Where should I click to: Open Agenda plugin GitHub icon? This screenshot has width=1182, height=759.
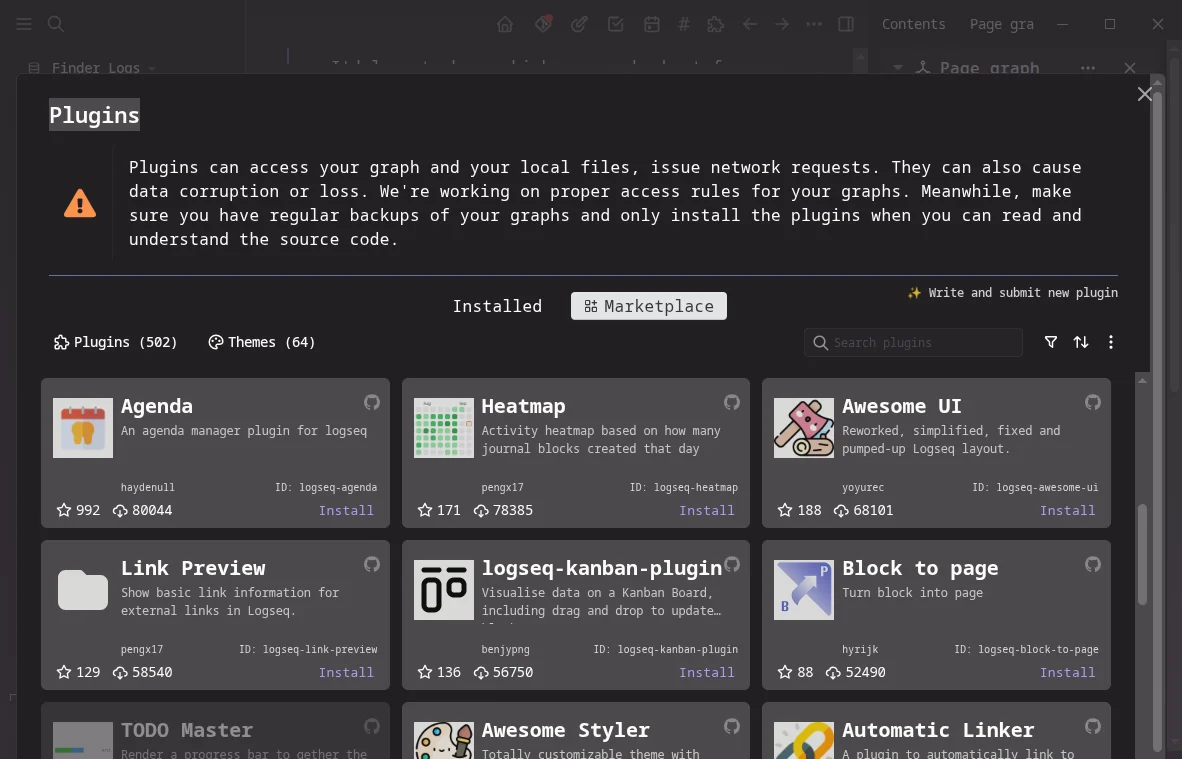(x=372, y=402)
